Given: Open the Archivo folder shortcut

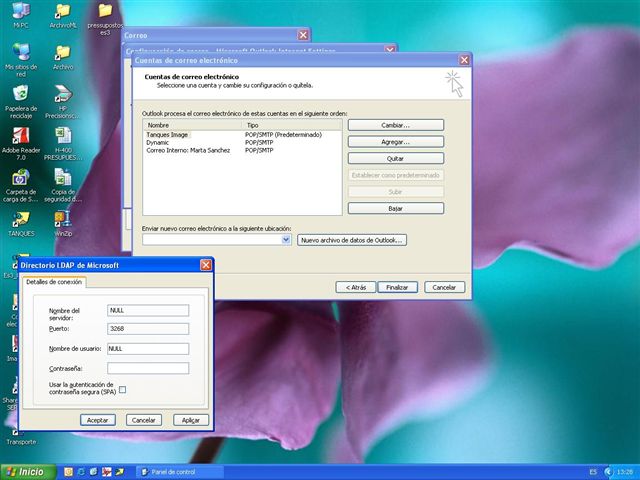Looking at the screenshot, I should pos(63,56).
